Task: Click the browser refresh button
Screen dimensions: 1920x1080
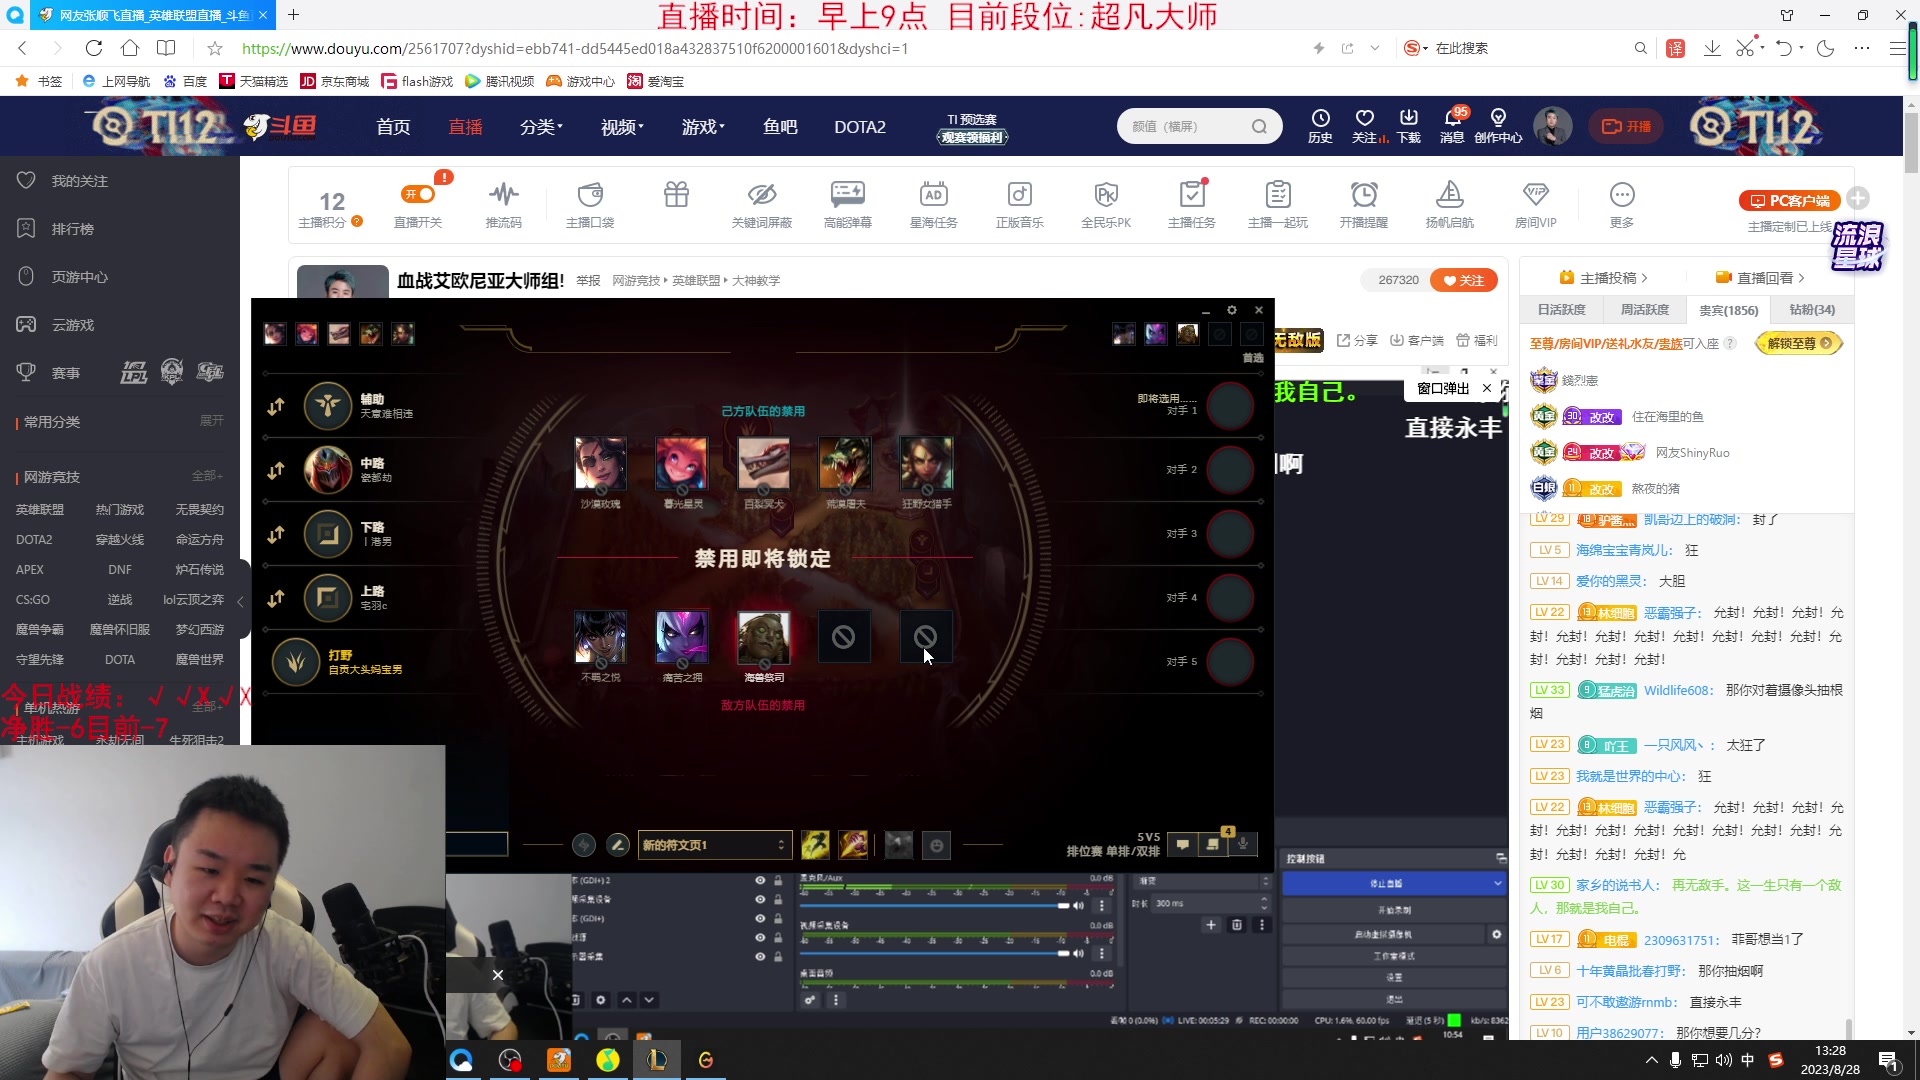Action: tap(94, 48)
